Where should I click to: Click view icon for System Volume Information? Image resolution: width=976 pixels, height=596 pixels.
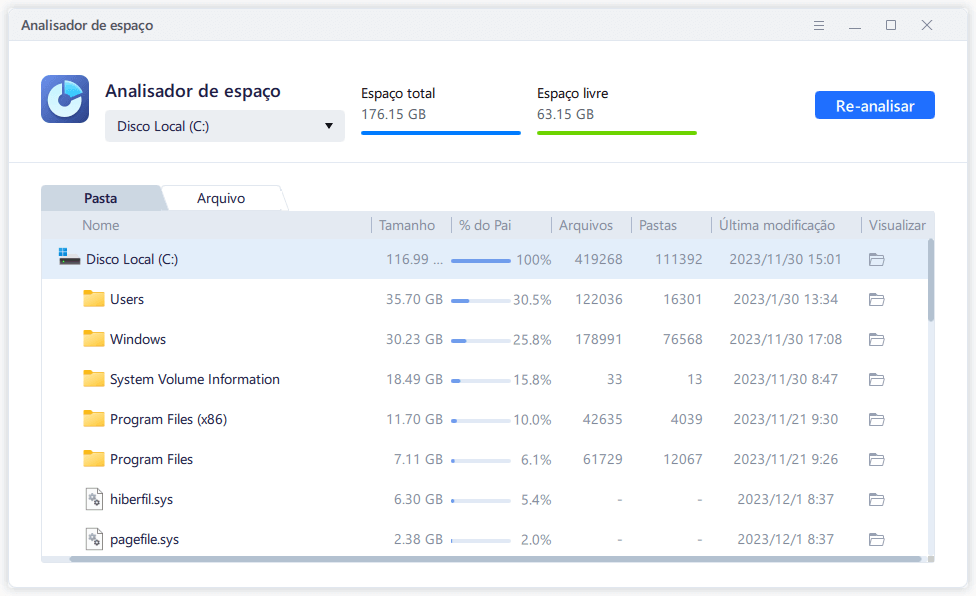pyautogui.click(x=876, y=379)
